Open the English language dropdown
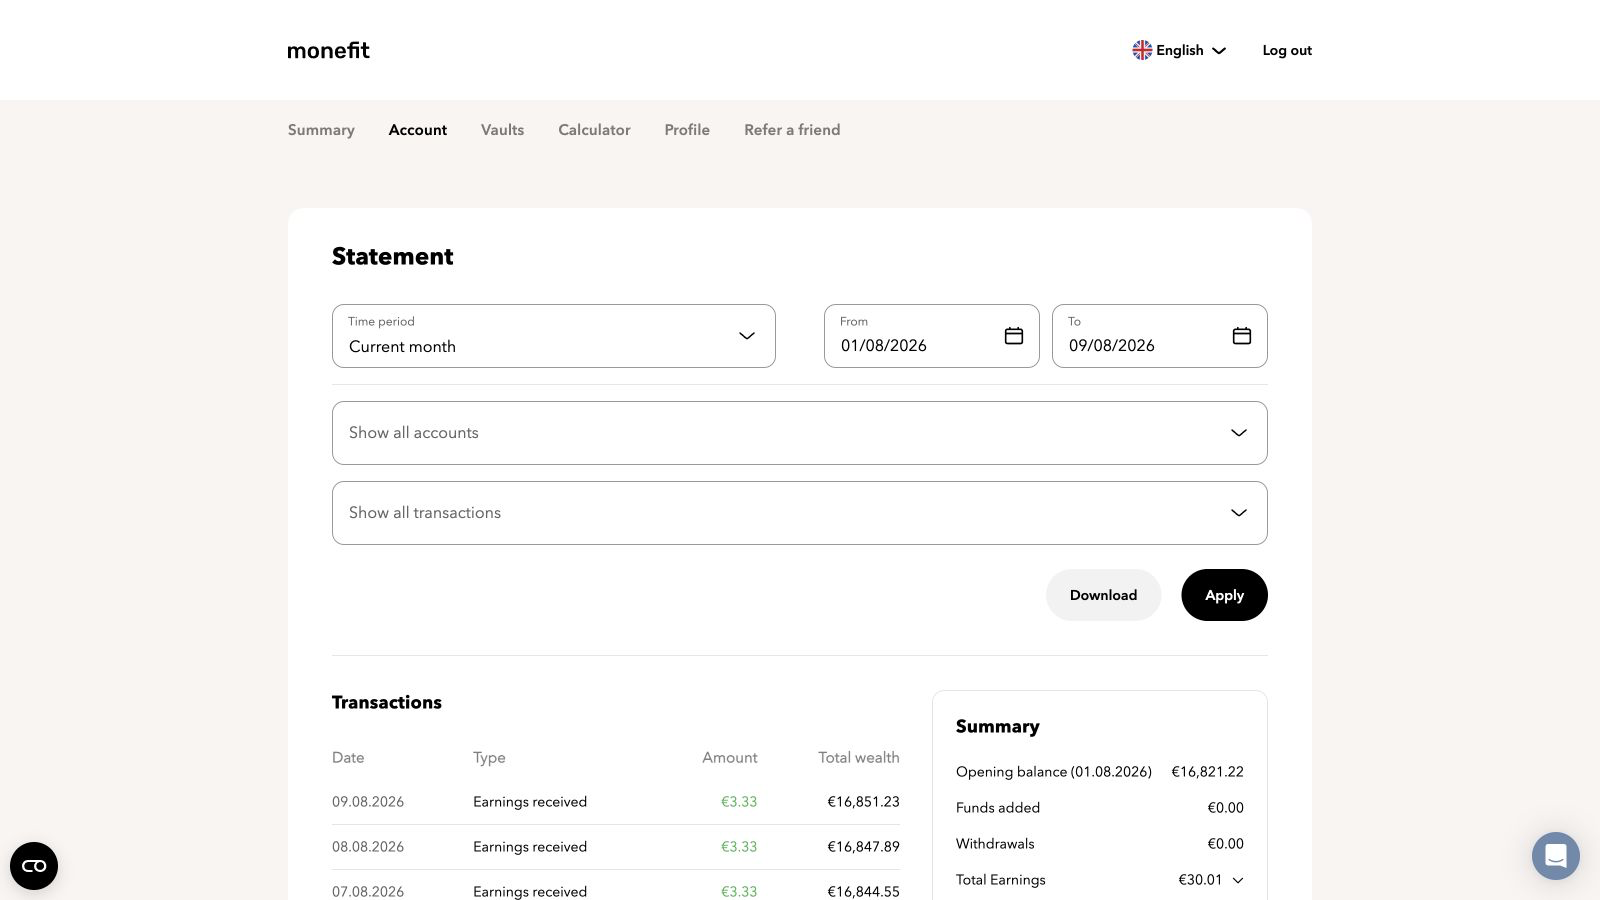Viewport: 1600px width, 900px height. [x=1179, y=50]
